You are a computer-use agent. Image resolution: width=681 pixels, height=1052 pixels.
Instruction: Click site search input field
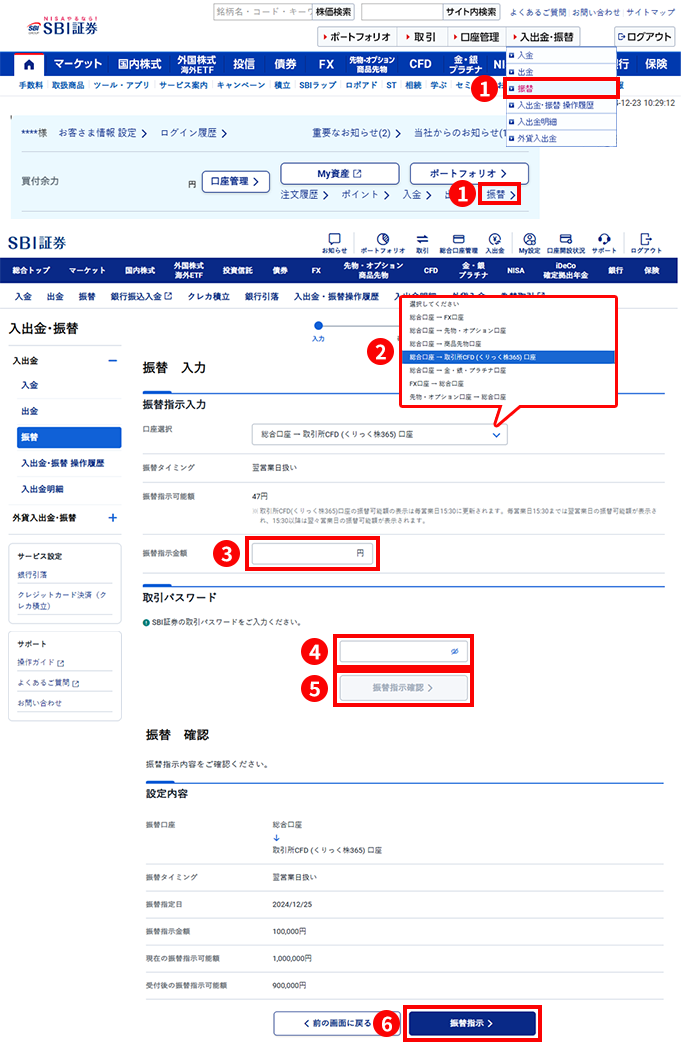point(402,12)
